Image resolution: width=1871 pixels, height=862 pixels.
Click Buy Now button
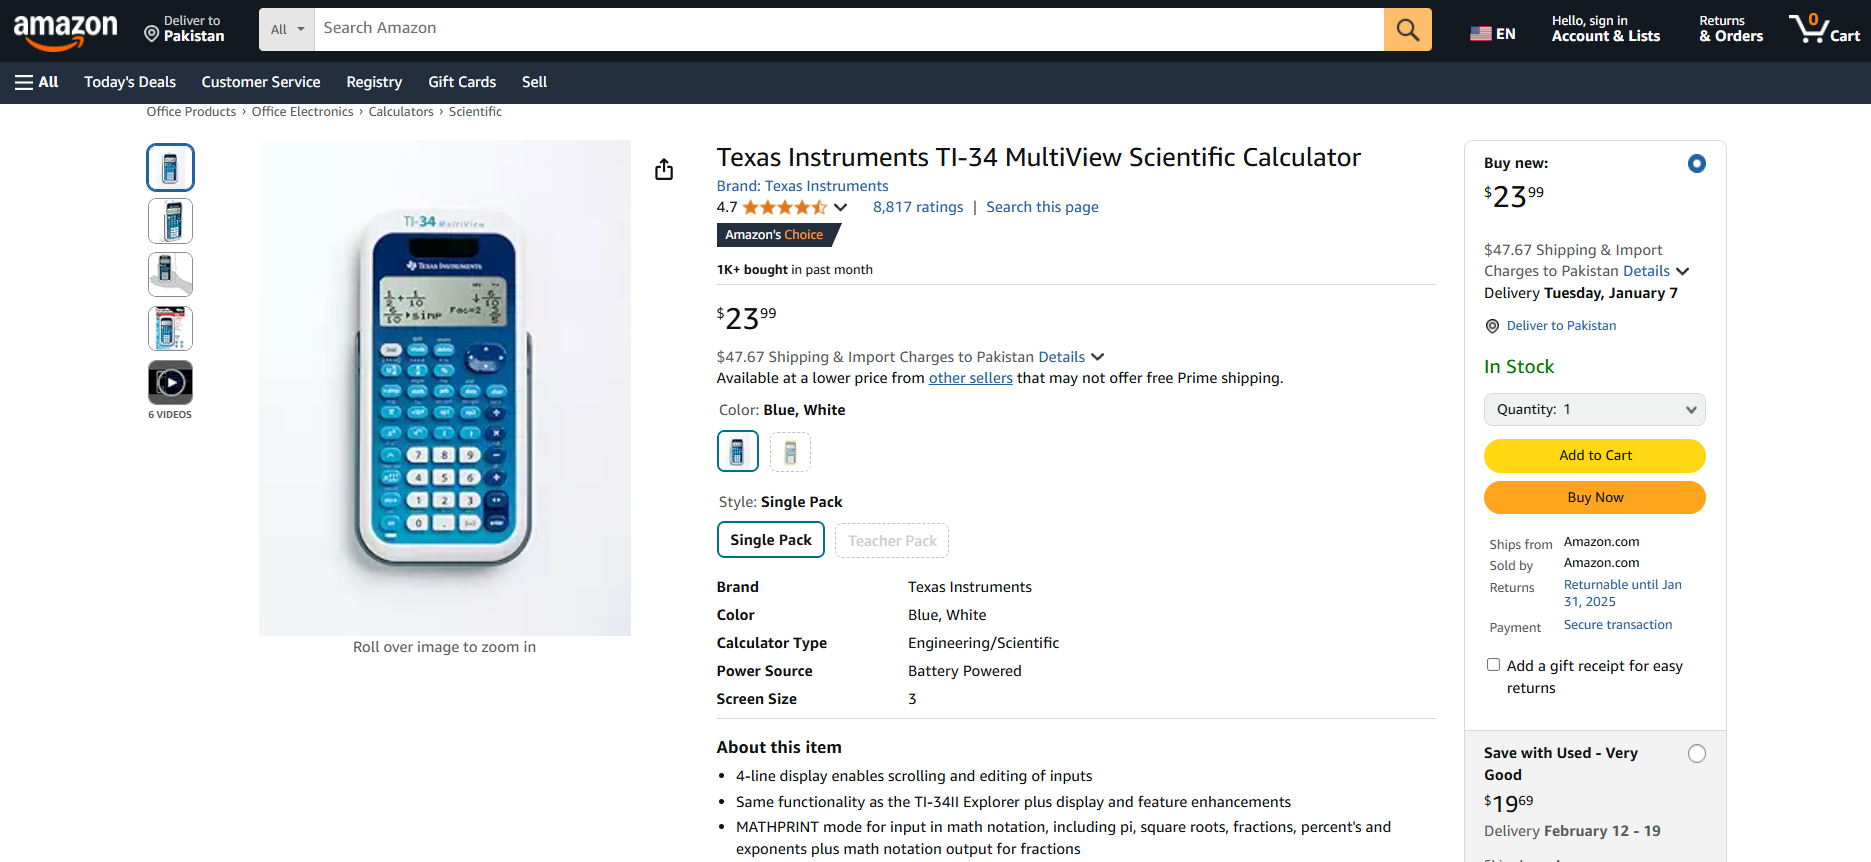point(1595,498)
